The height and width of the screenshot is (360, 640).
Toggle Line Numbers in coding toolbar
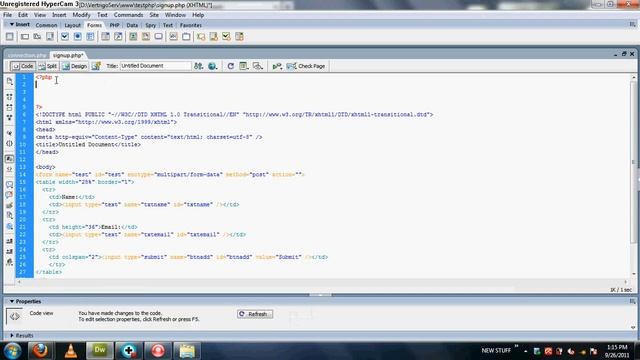[9, 159]
